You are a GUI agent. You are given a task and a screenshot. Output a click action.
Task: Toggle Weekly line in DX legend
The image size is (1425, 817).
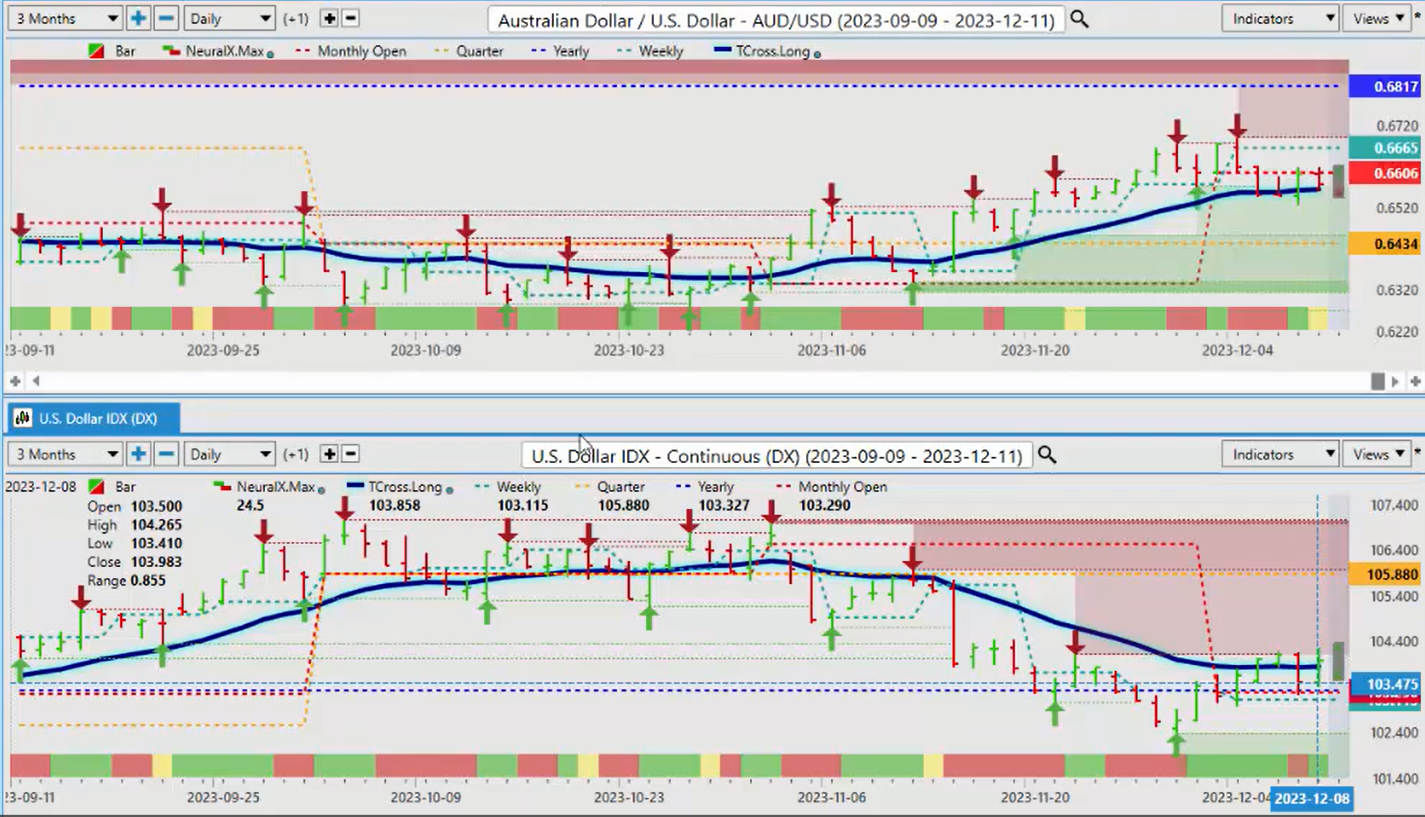[x=508, y=487]
